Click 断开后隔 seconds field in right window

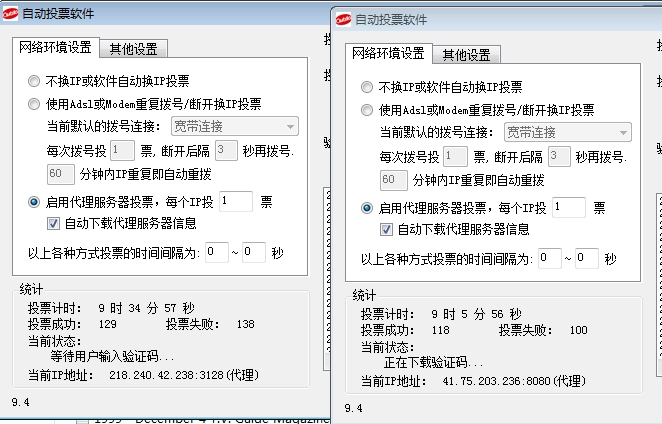pos(559,156)
